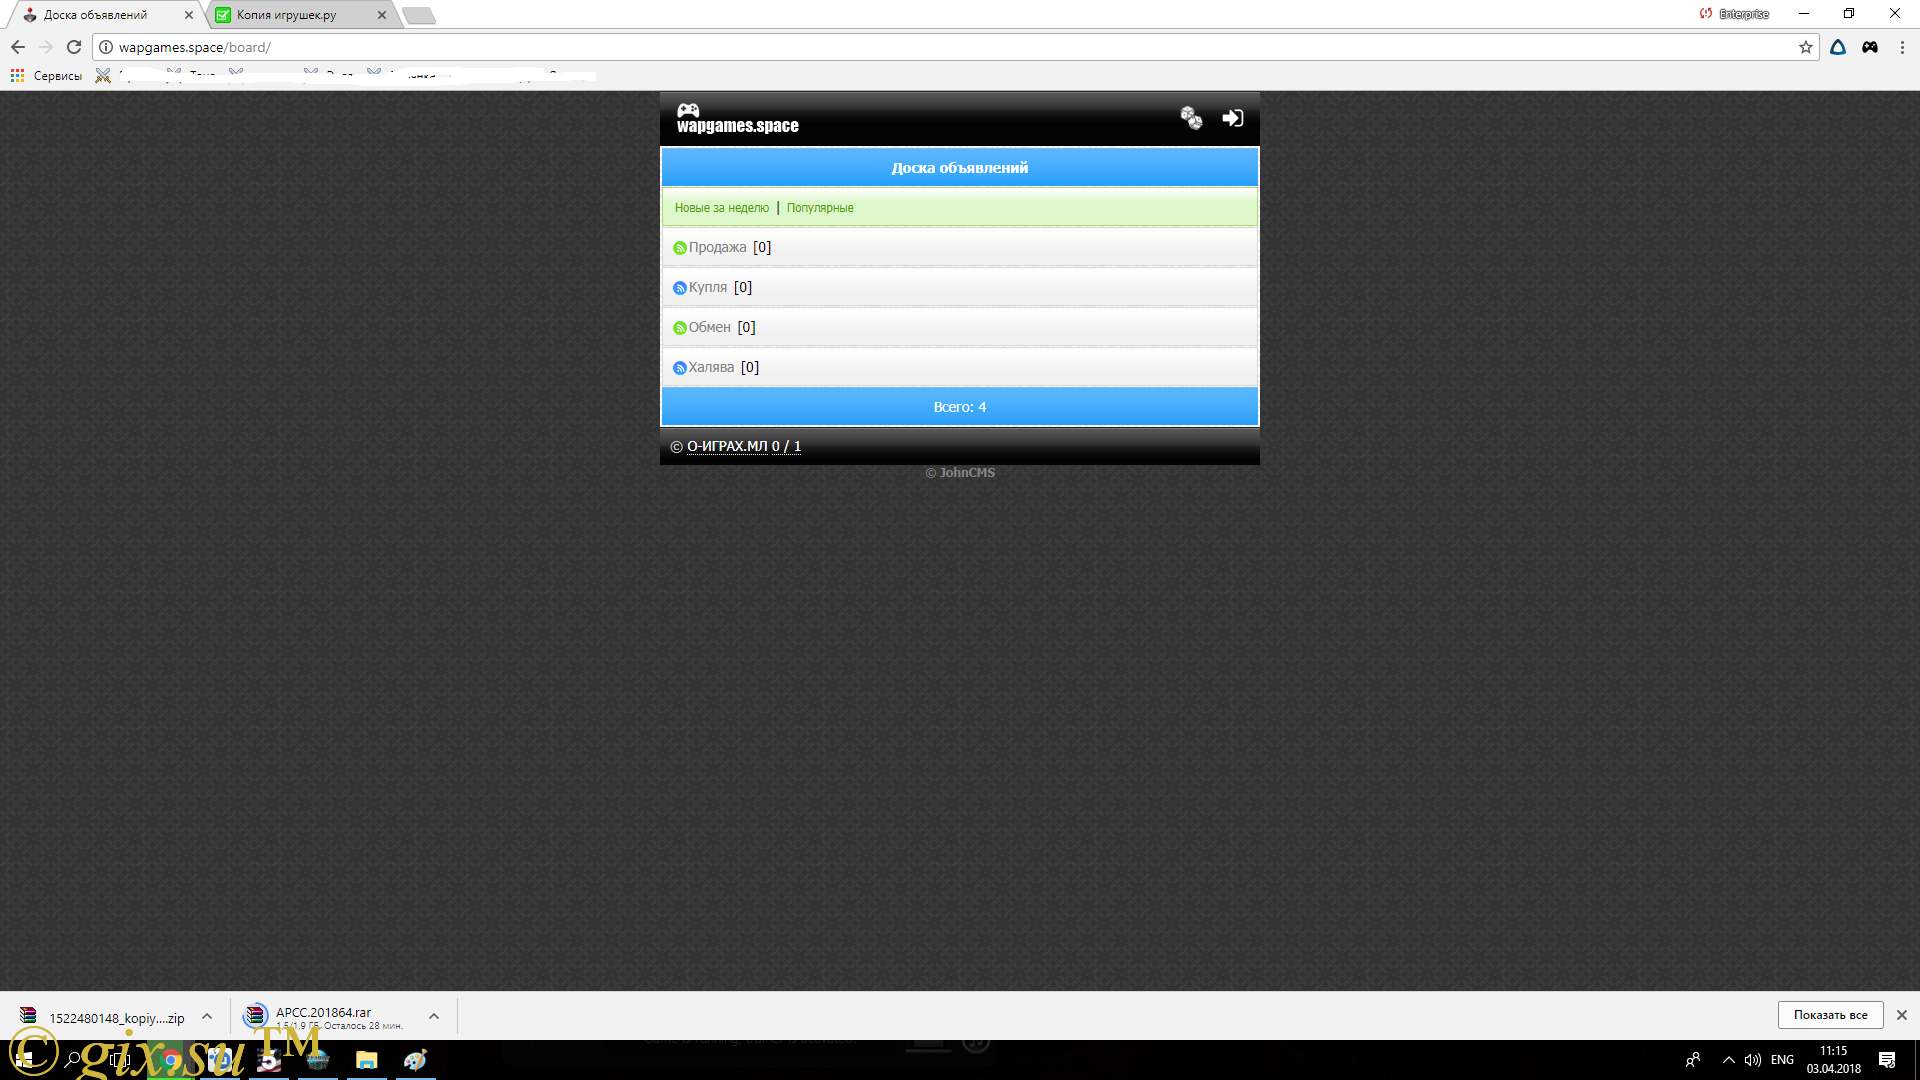Click the Халява category icon

678,367
